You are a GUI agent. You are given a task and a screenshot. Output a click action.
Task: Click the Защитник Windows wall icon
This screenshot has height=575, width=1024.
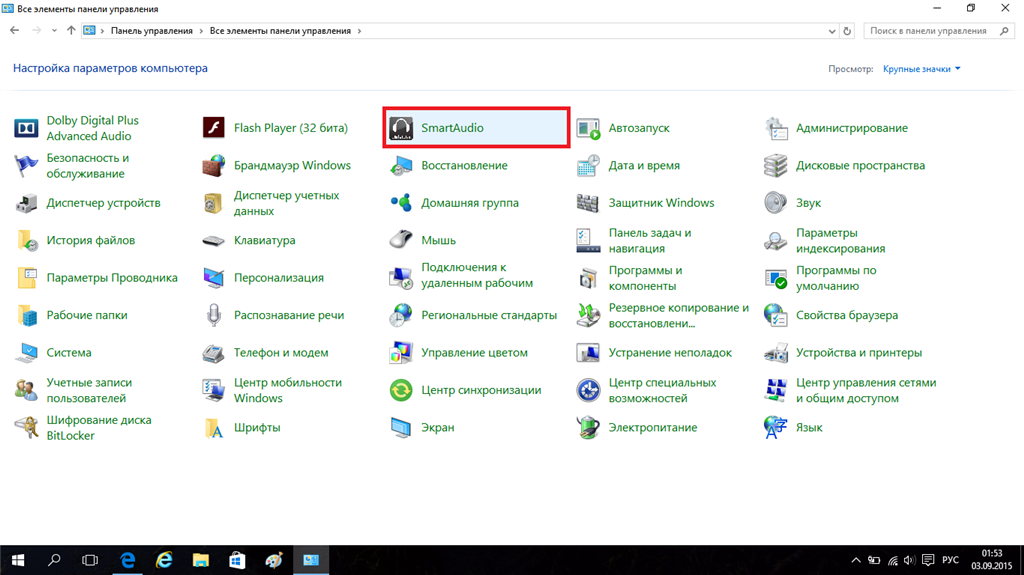pyautogui.click(x=588, y=203)
